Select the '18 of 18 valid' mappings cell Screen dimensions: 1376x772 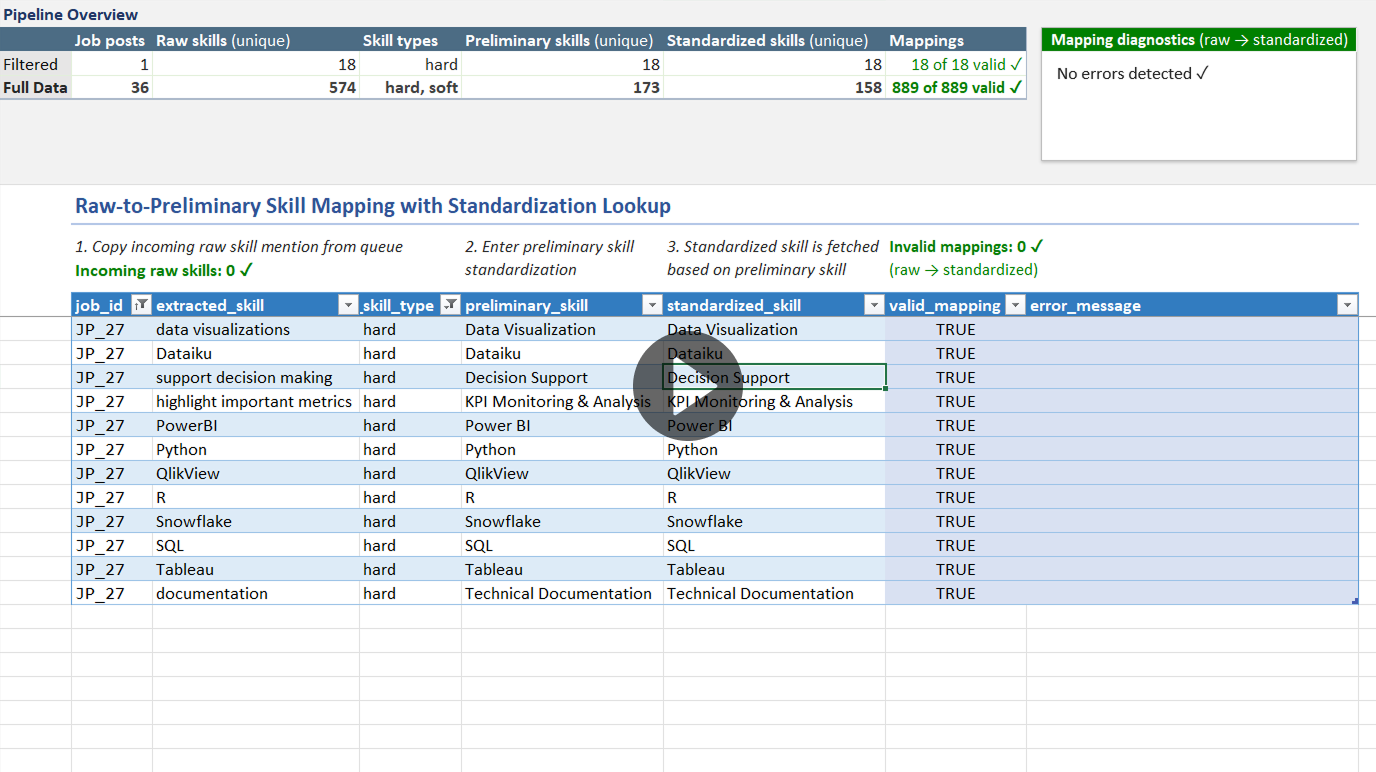956,64
